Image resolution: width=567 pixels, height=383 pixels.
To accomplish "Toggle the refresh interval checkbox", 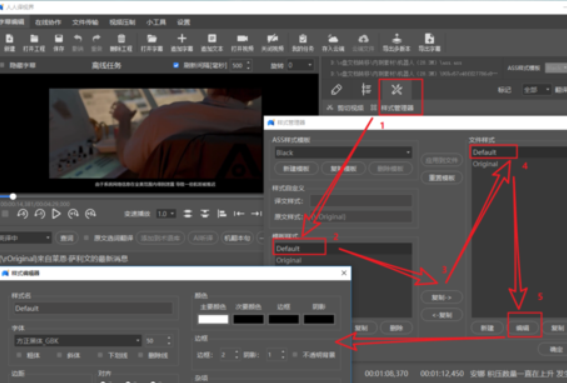I will pos(176,65).
